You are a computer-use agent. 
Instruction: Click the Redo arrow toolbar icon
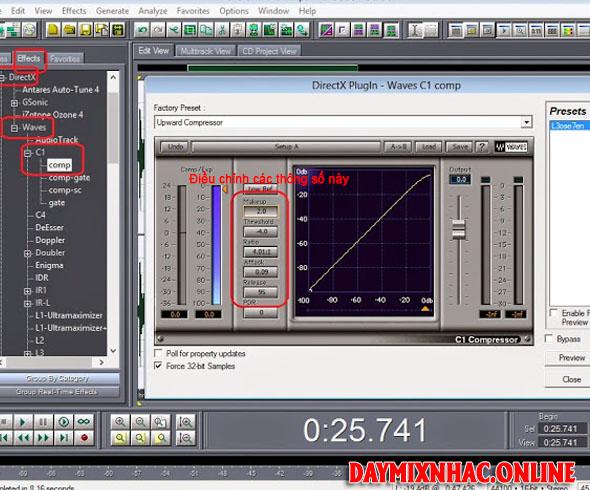(x=158, y=30)
